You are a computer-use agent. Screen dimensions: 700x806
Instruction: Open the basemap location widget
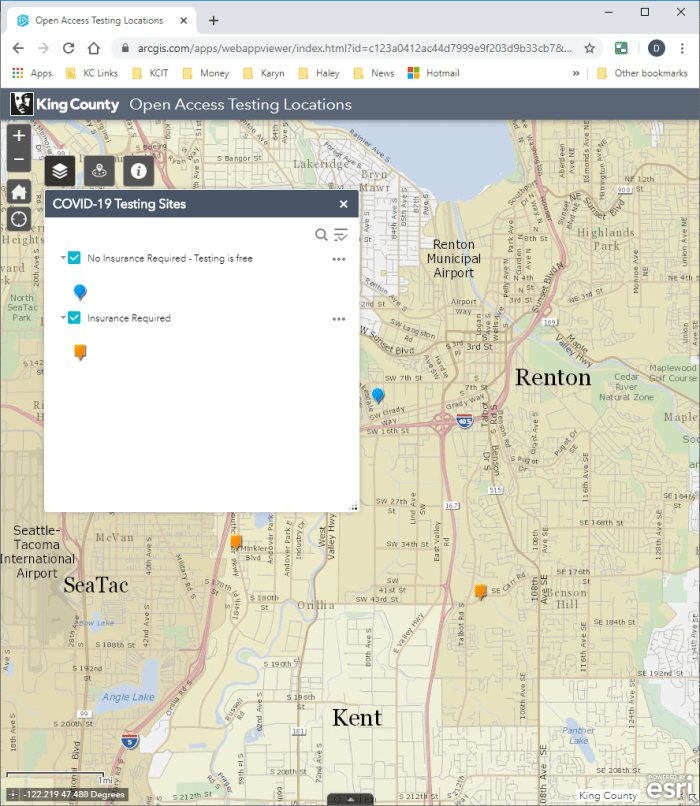coord(99,171)
